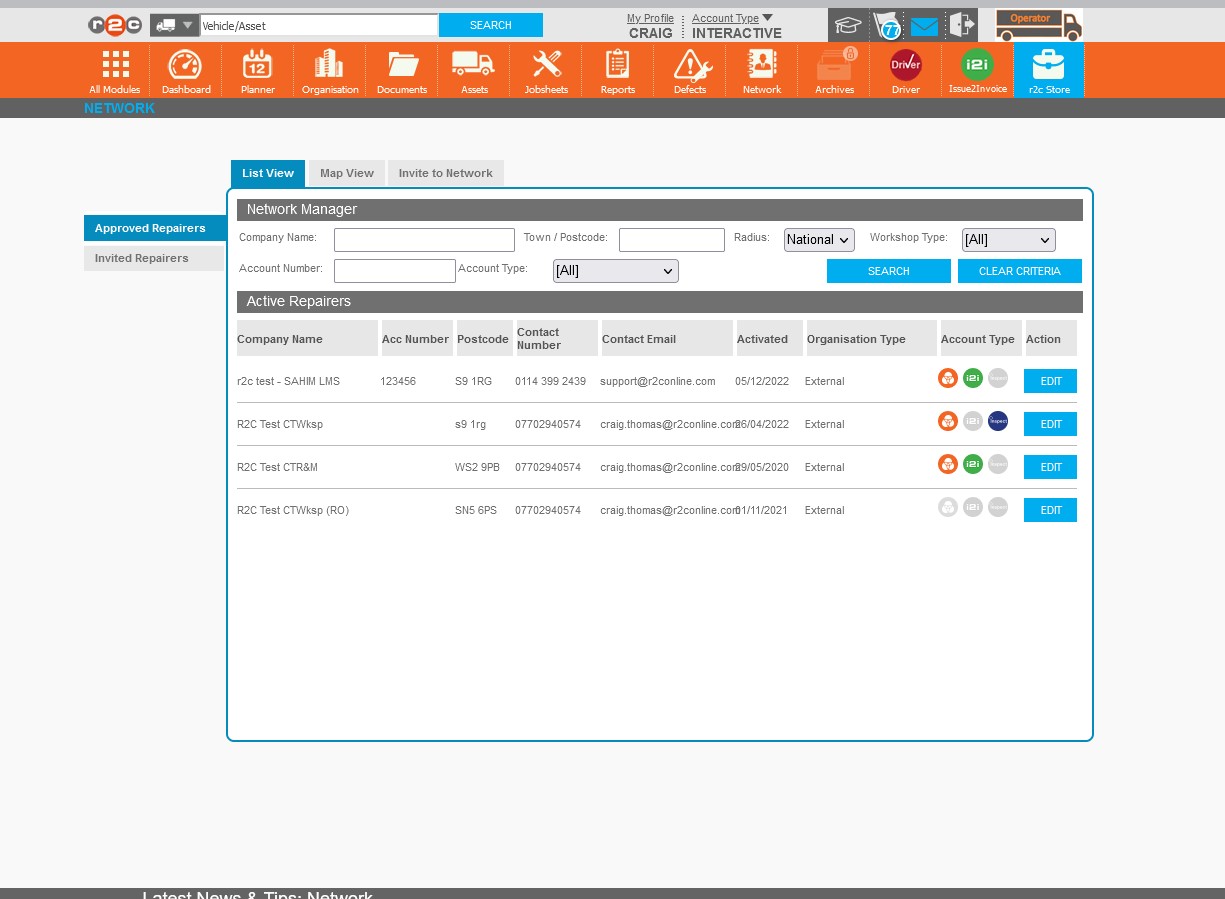Screen dimensions: 1225x899
Task: Click the blue Inspect icon for R2C Test CTWksp
Action: tap(997, 422)
